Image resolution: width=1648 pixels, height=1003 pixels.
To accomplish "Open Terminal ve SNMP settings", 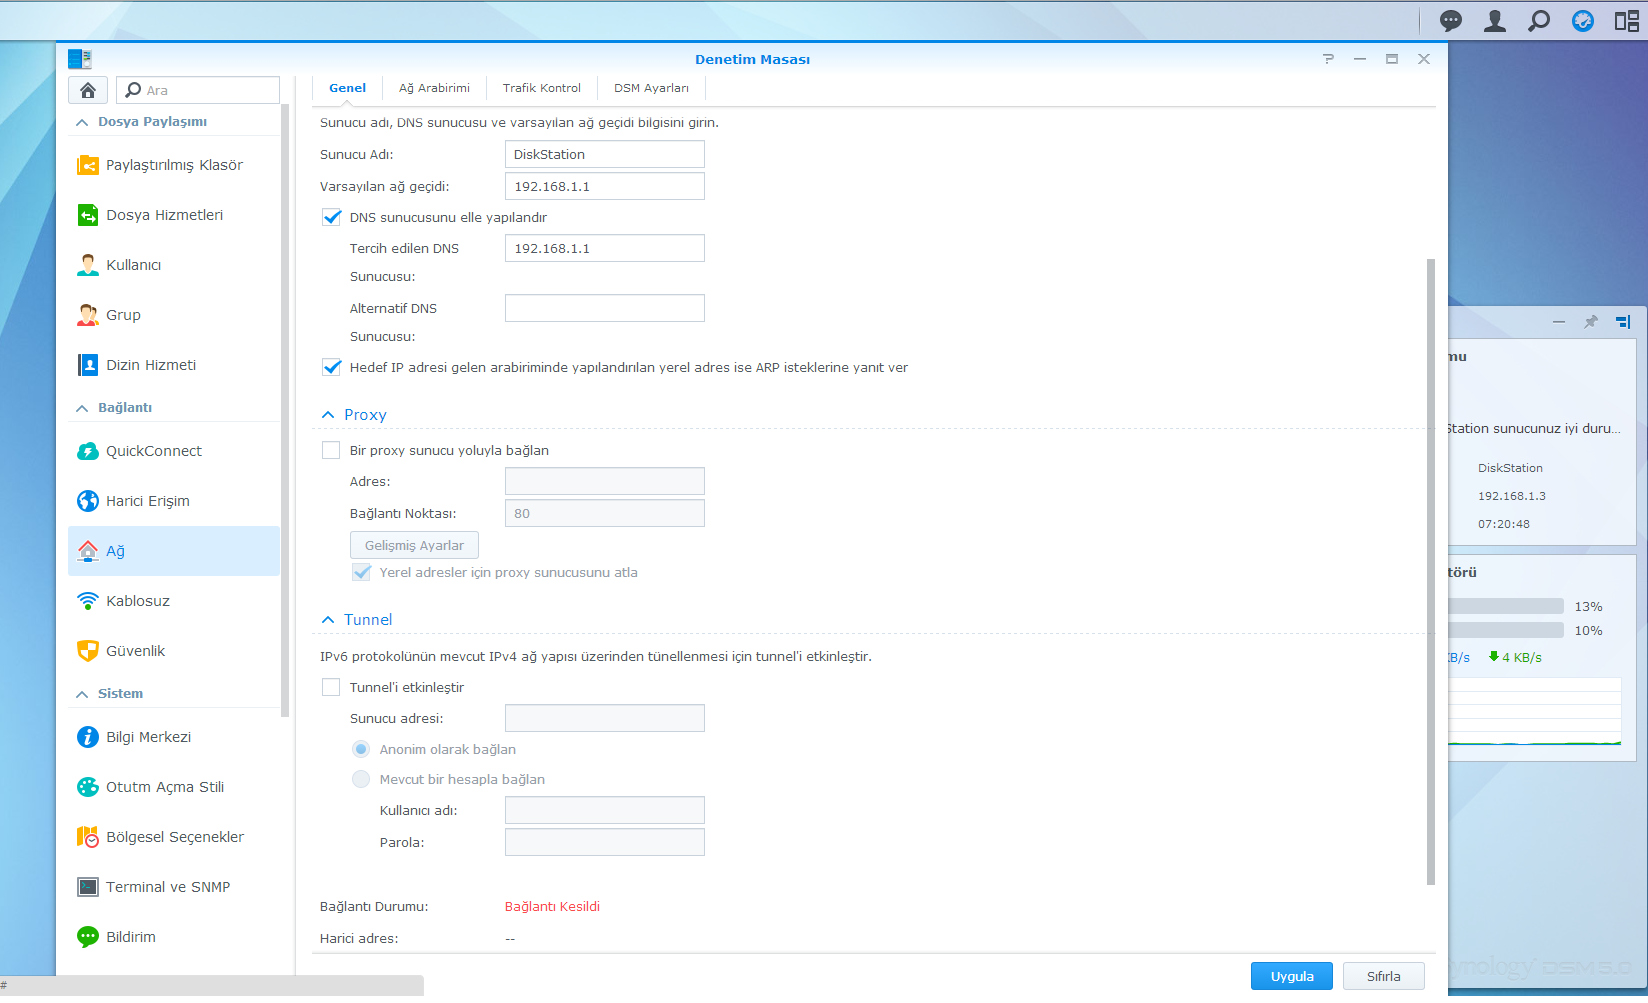I will pos(167,887).
